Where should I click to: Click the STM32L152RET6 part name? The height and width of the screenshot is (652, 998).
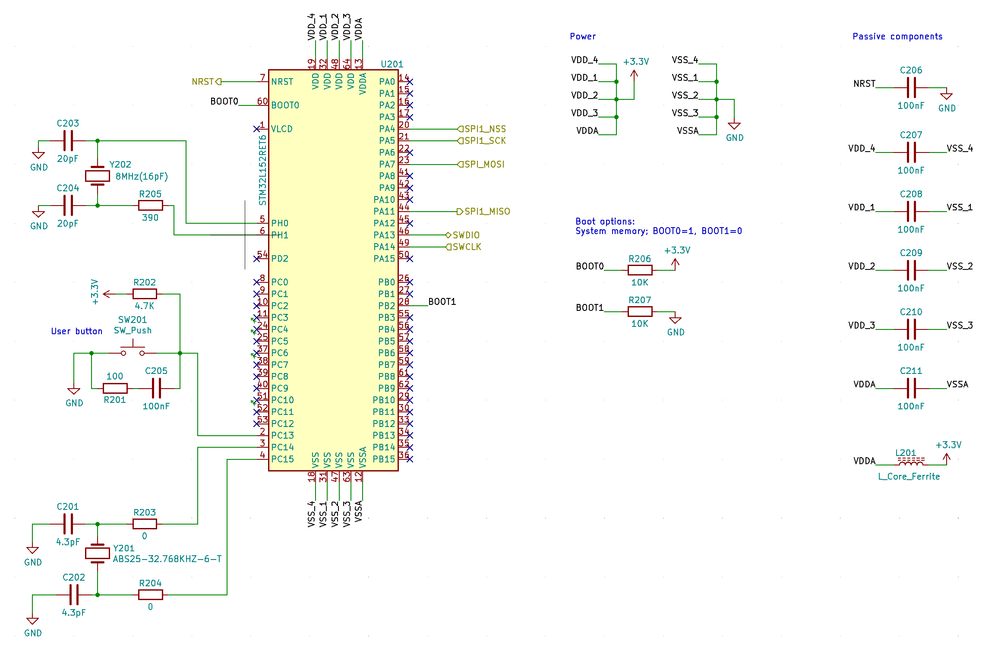point(262,169)
